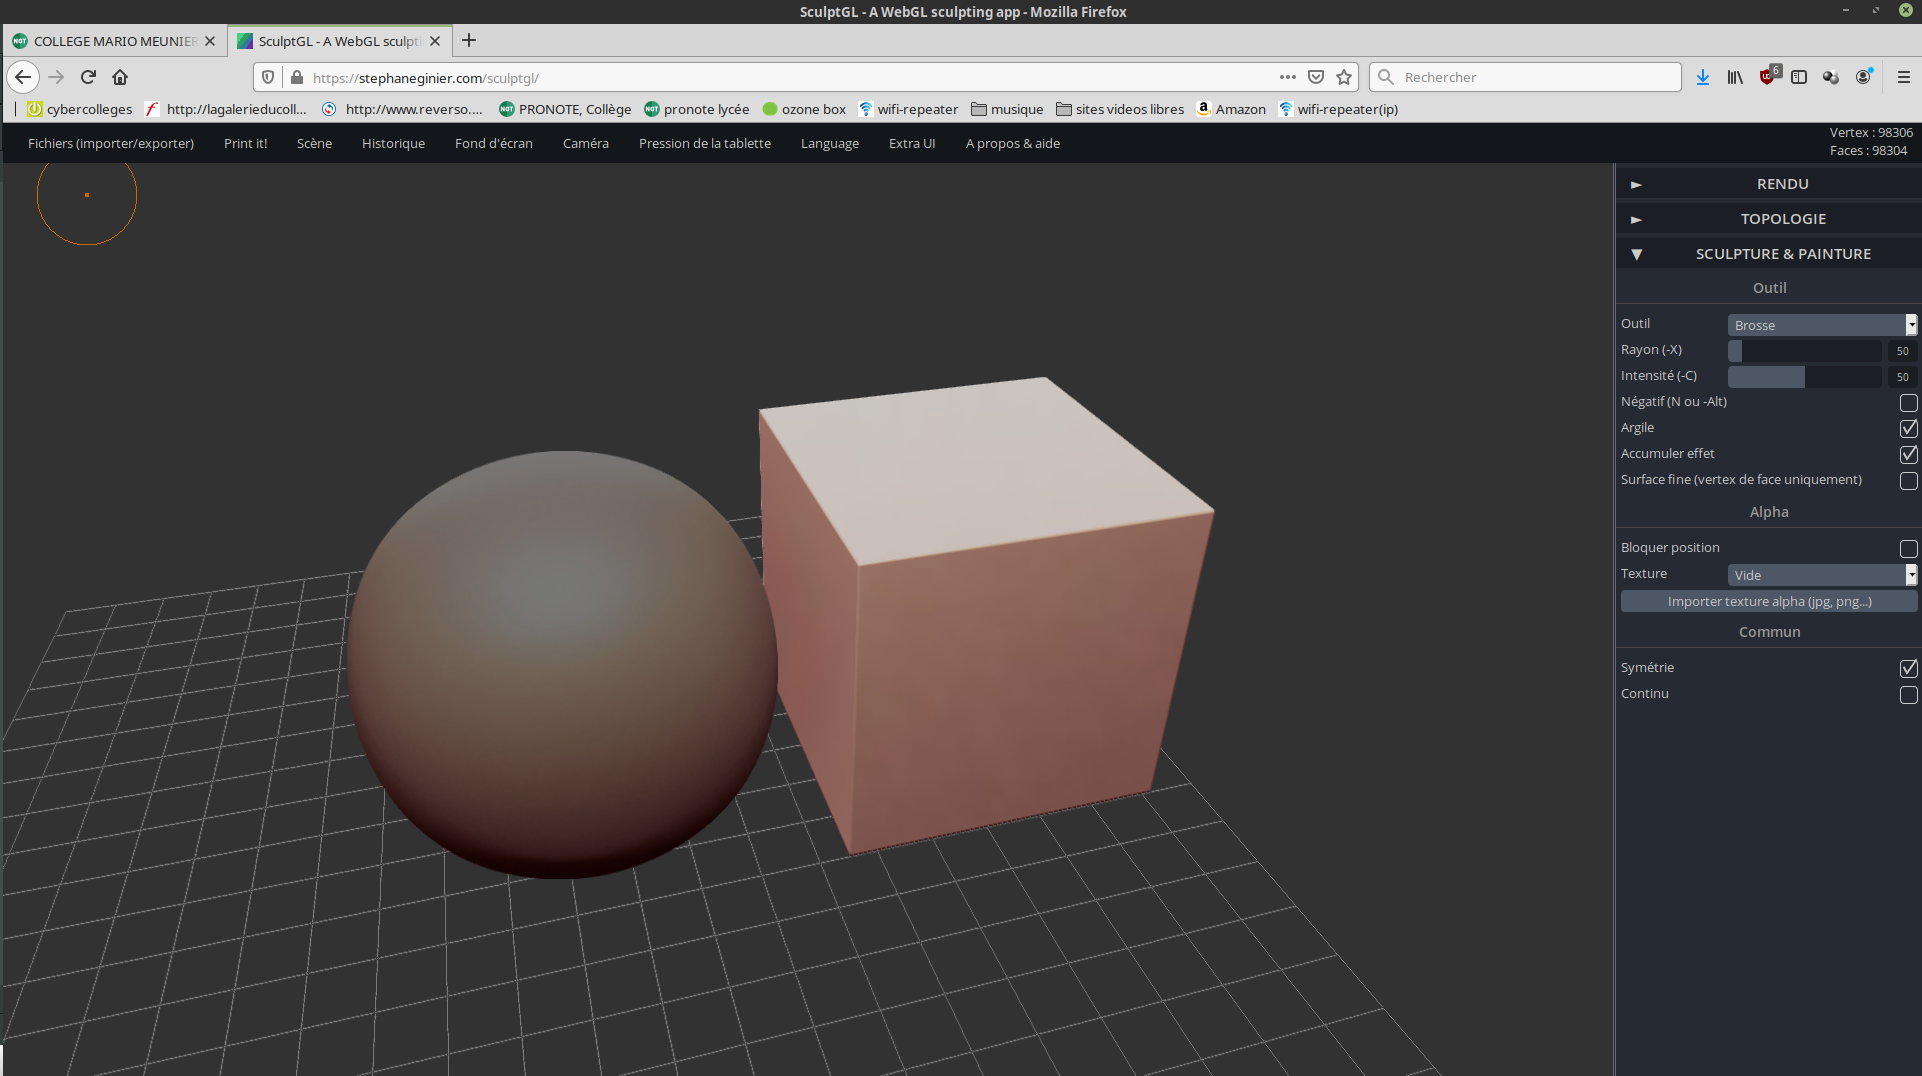This screenshot has width=1922, height=1076.
Task: Uncheck Accumuler effet
Action: (x=1908, y=454)
